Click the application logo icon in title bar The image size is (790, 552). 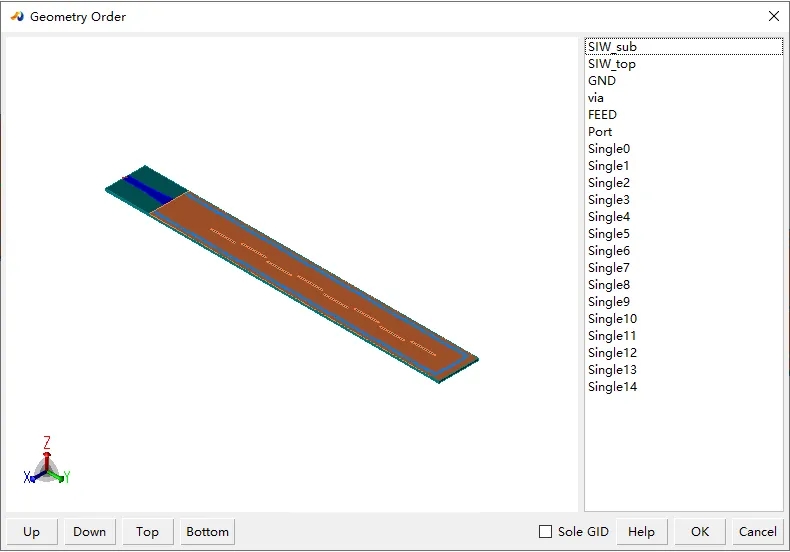coord(17,16)
